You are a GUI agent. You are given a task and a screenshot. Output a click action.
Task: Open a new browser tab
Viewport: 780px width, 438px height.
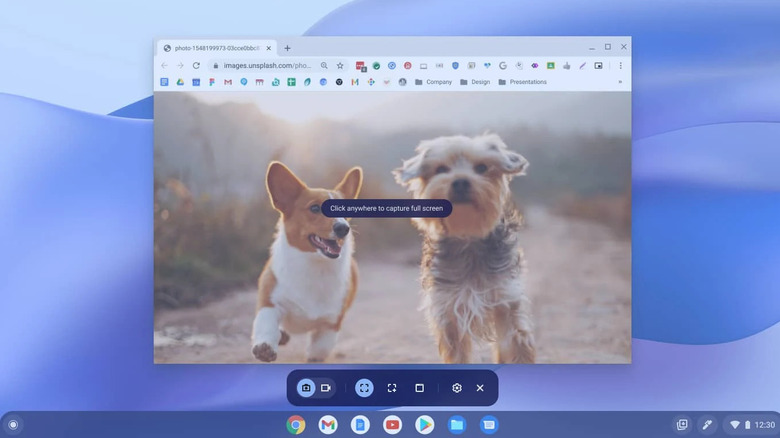pyautogui.click(x=287, y=48)
